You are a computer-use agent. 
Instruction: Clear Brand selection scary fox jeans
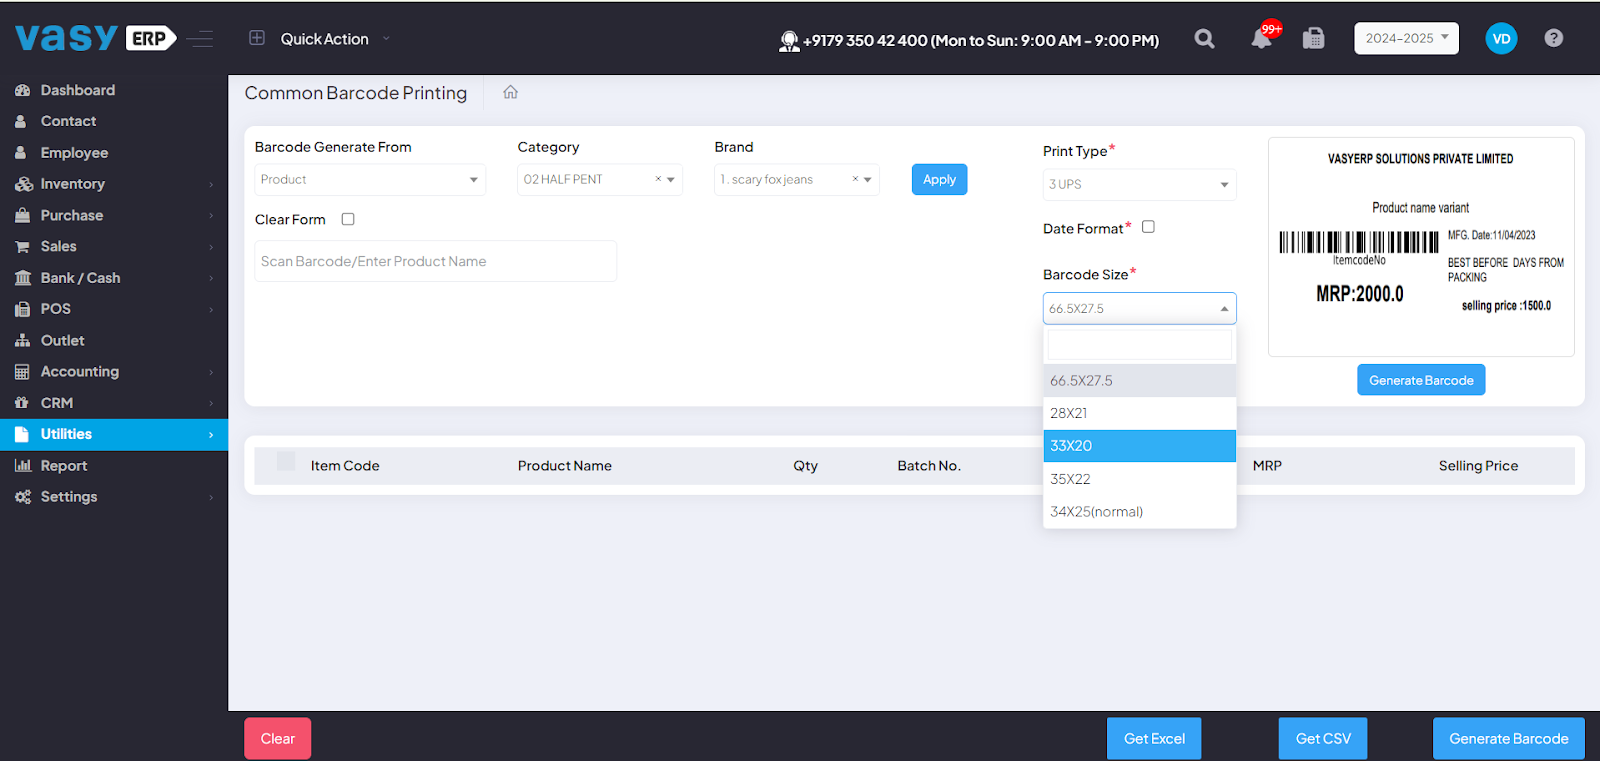855,179
